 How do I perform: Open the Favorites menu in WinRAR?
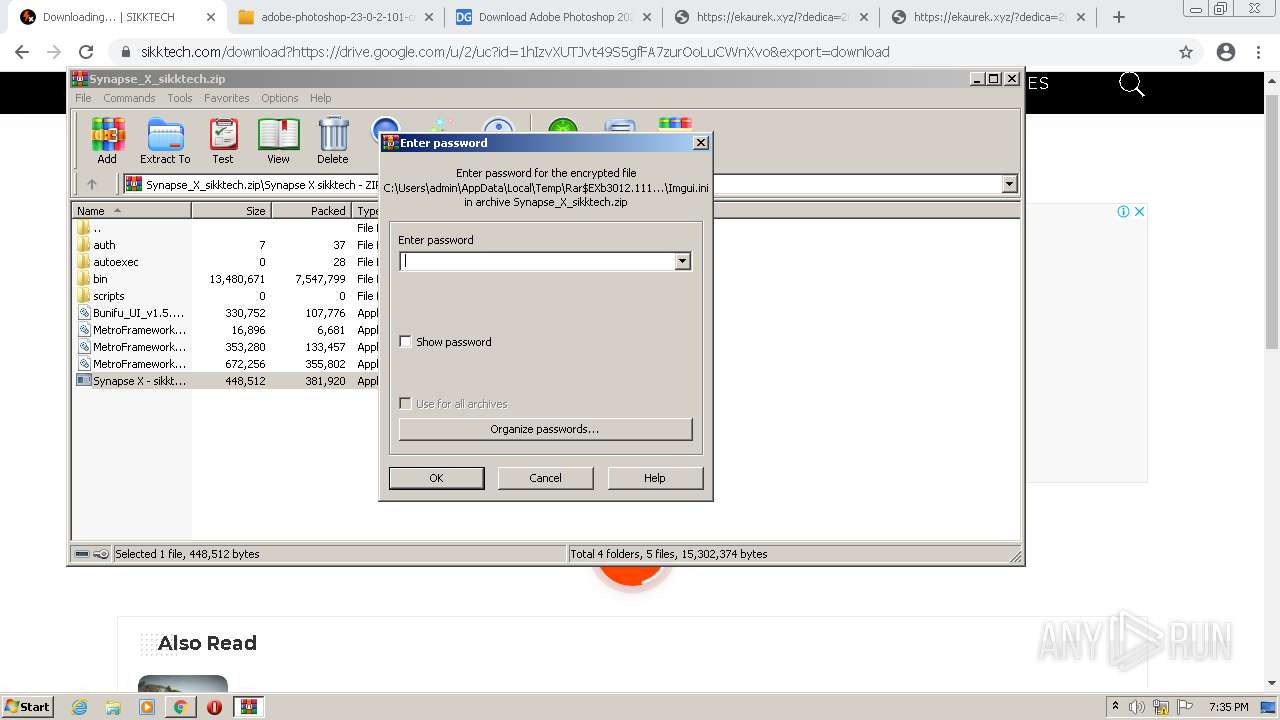(227, 98)
